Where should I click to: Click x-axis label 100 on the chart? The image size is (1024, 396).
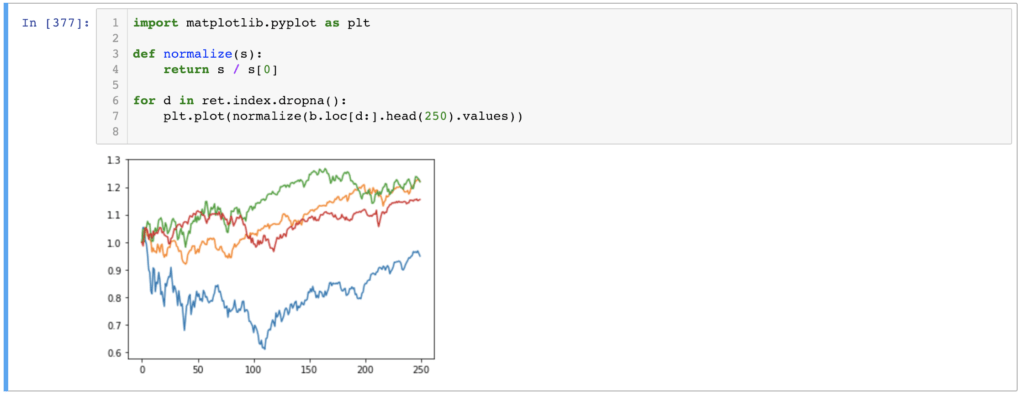tap(253, 370)
